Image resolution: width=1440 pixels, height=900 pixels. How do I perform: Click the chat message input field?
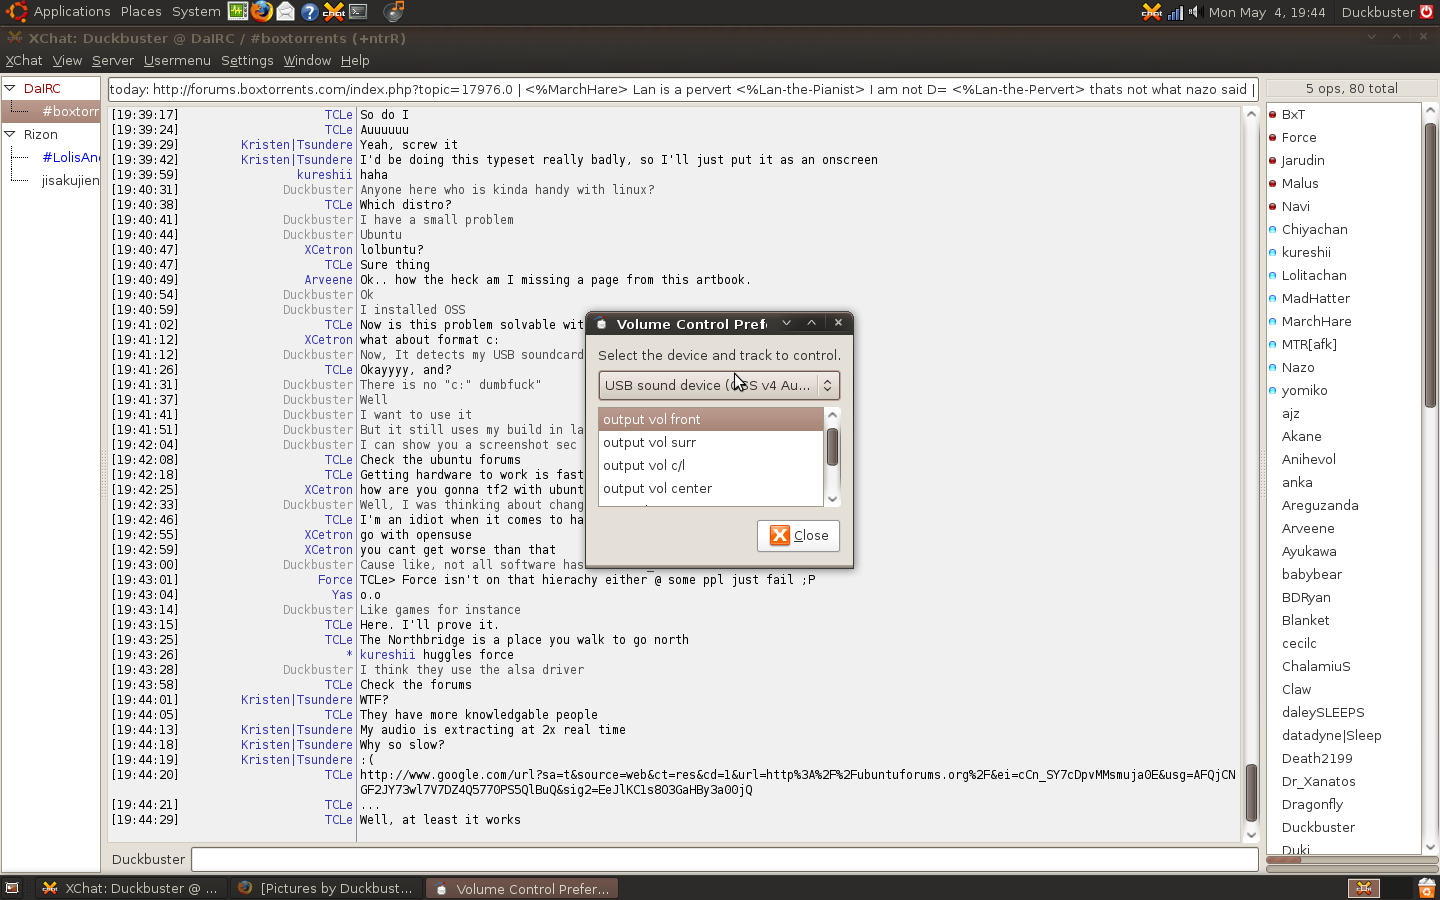(724, 859)
